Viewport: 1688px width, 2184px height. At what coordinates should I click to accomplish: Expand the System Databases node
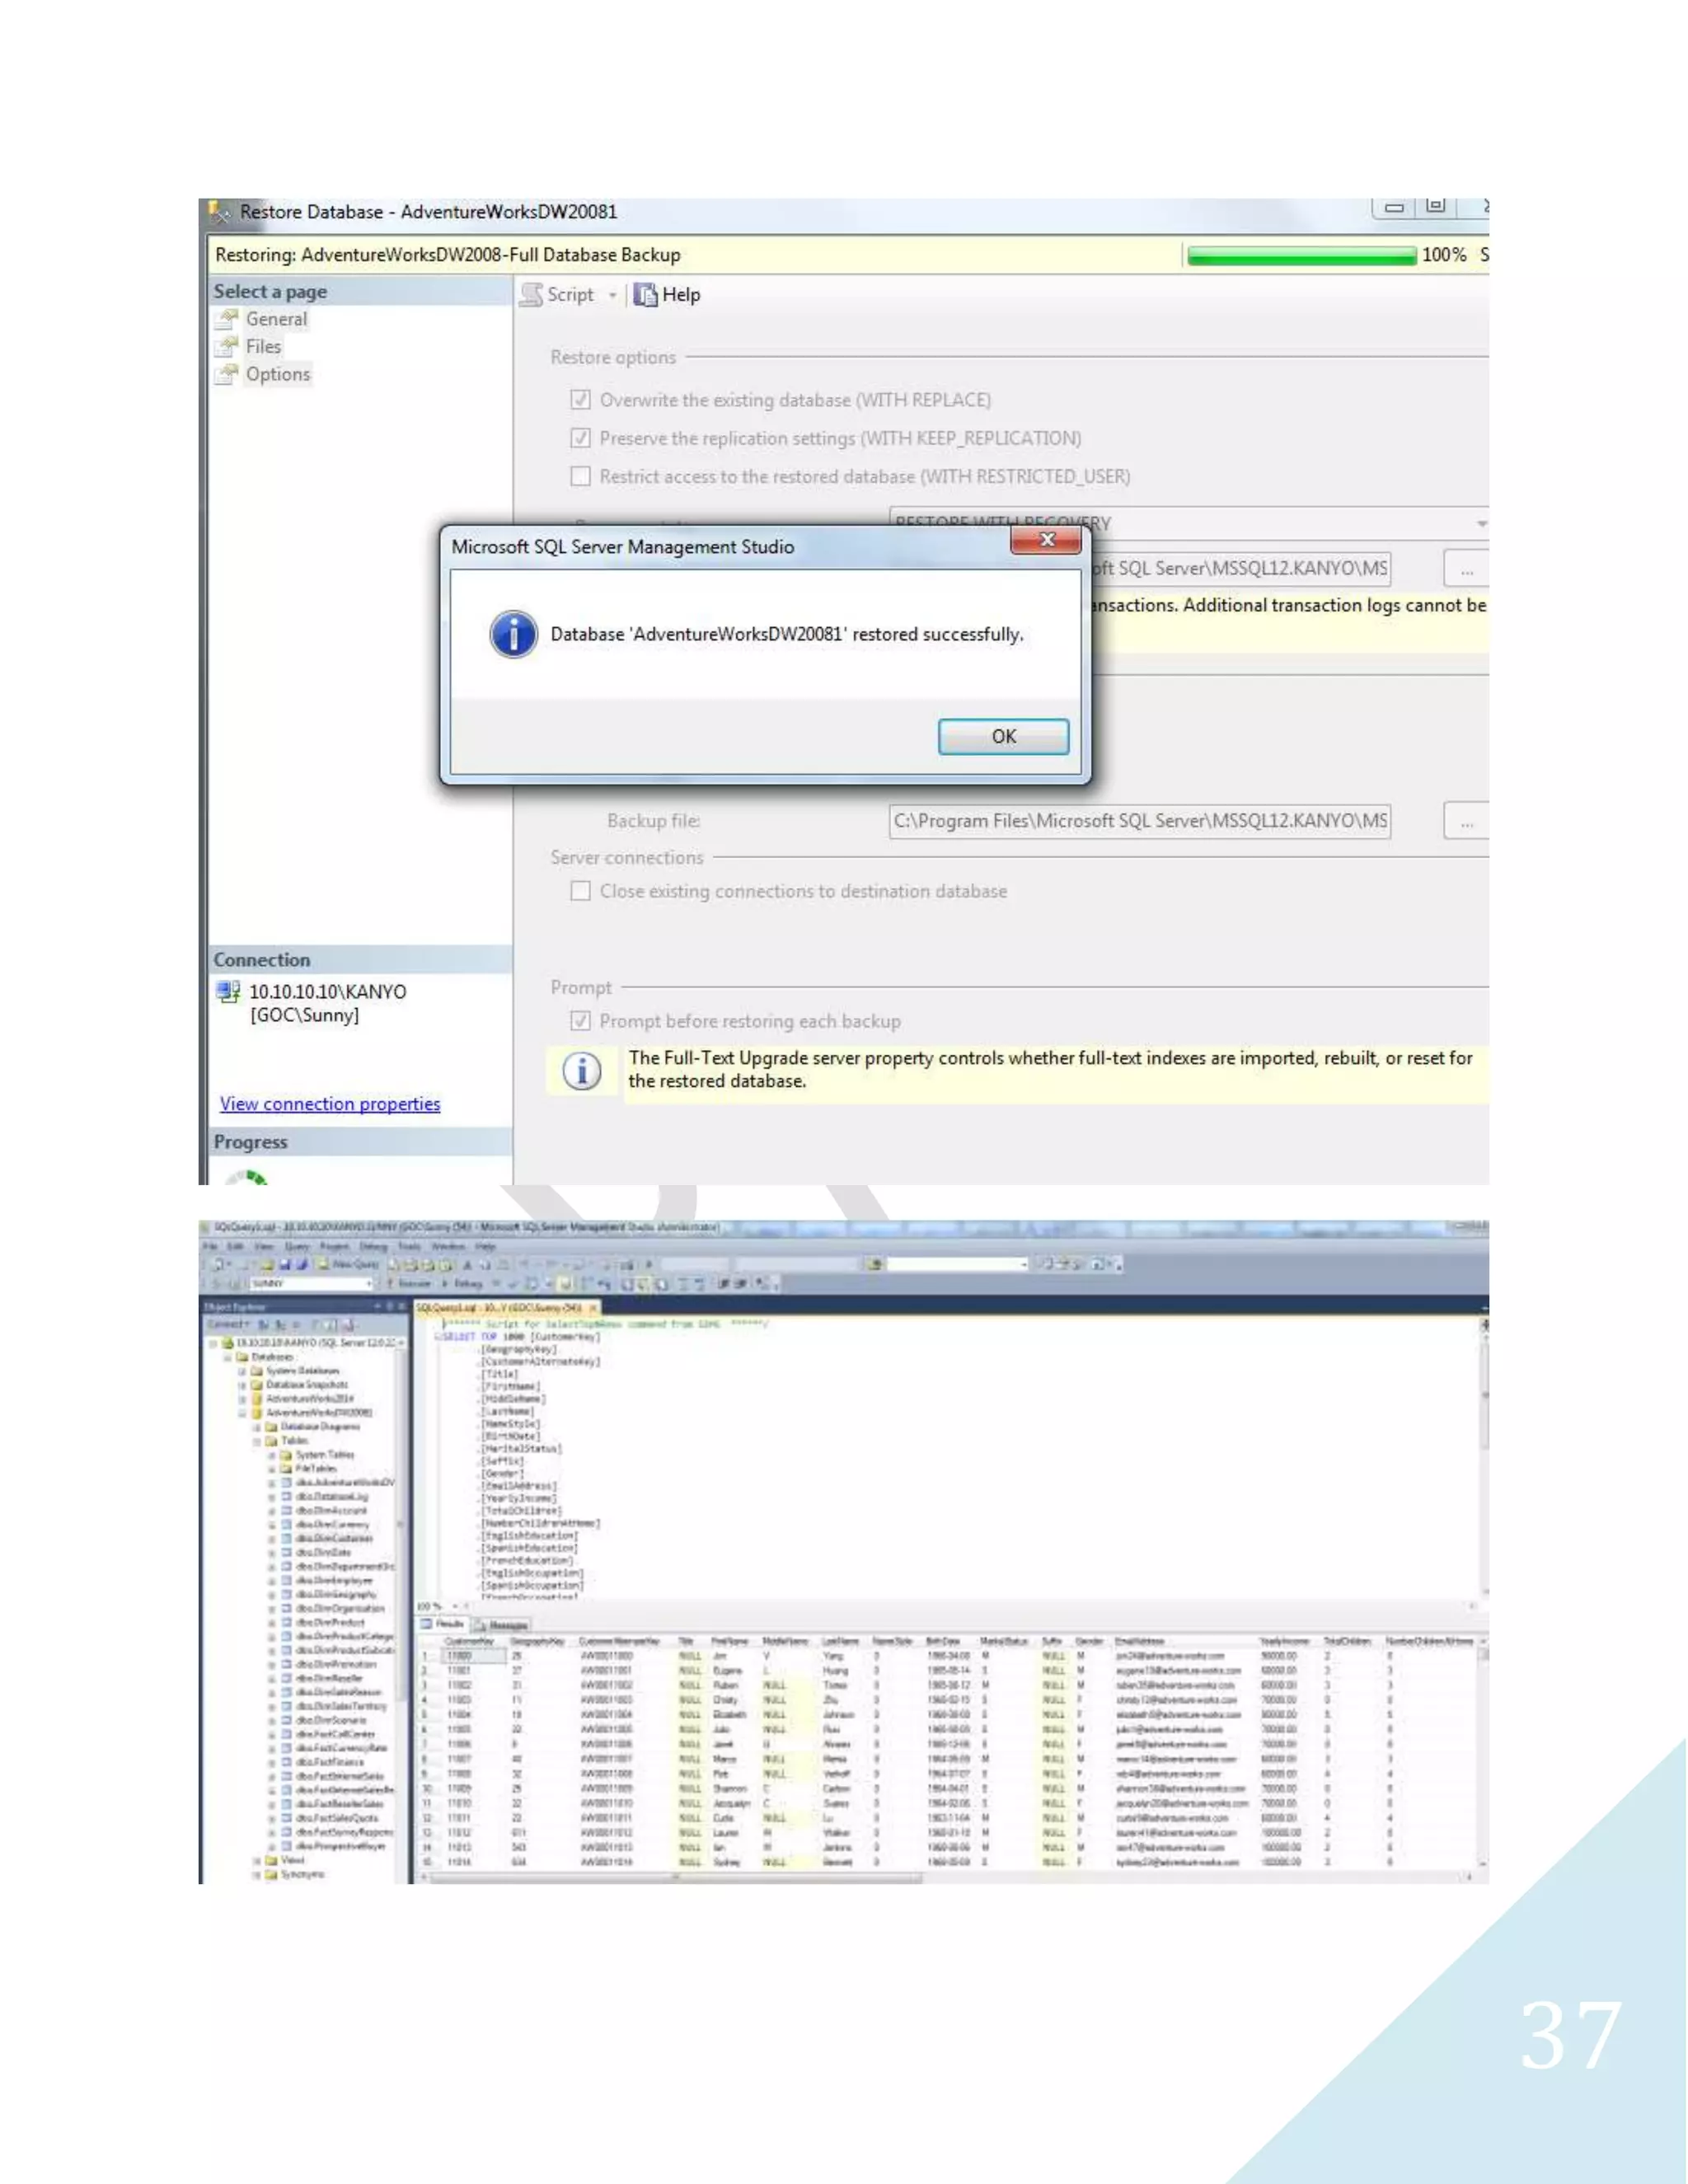pyautogui.click(x=242, y=1371)
